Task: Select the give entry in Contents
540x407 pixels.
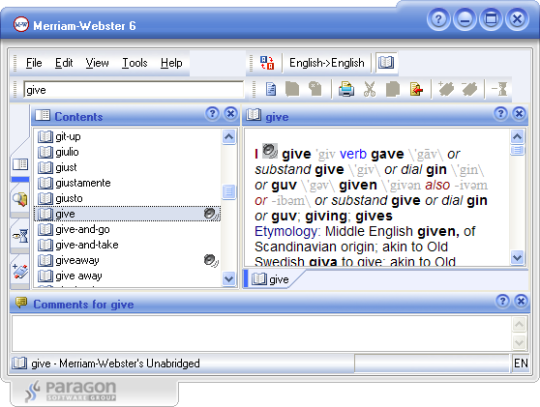Action: tap(127, 214)
